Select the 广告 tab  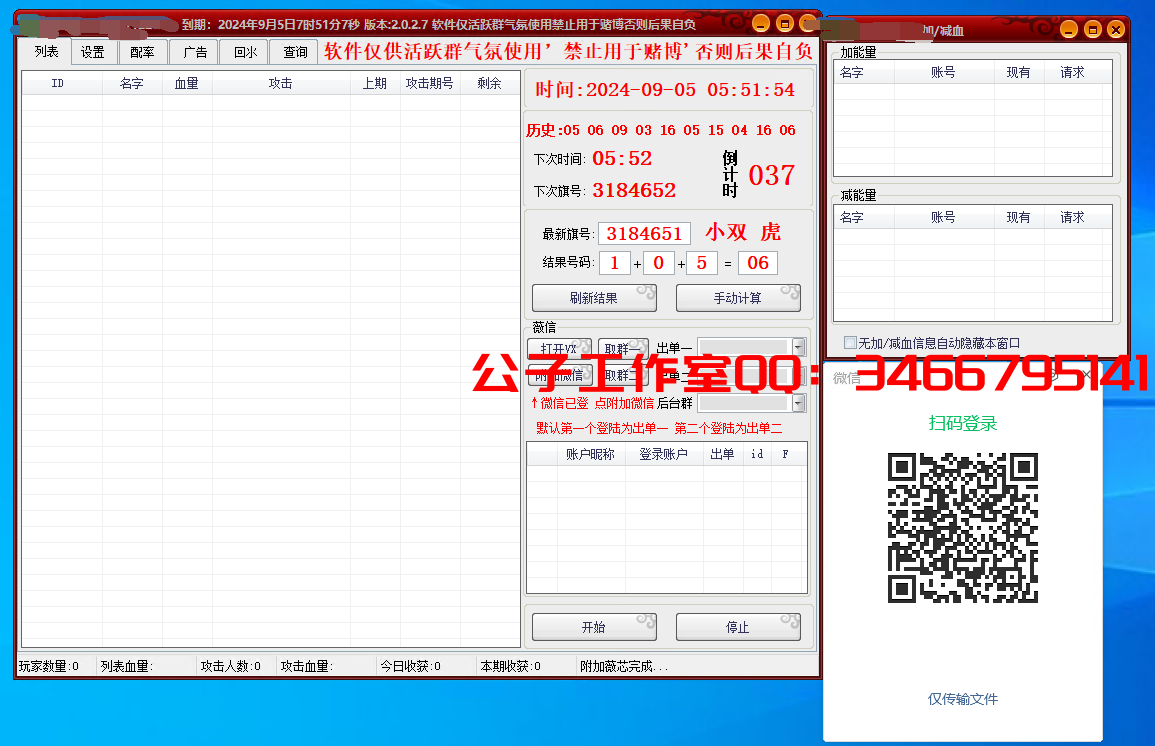tap(194, 52)
